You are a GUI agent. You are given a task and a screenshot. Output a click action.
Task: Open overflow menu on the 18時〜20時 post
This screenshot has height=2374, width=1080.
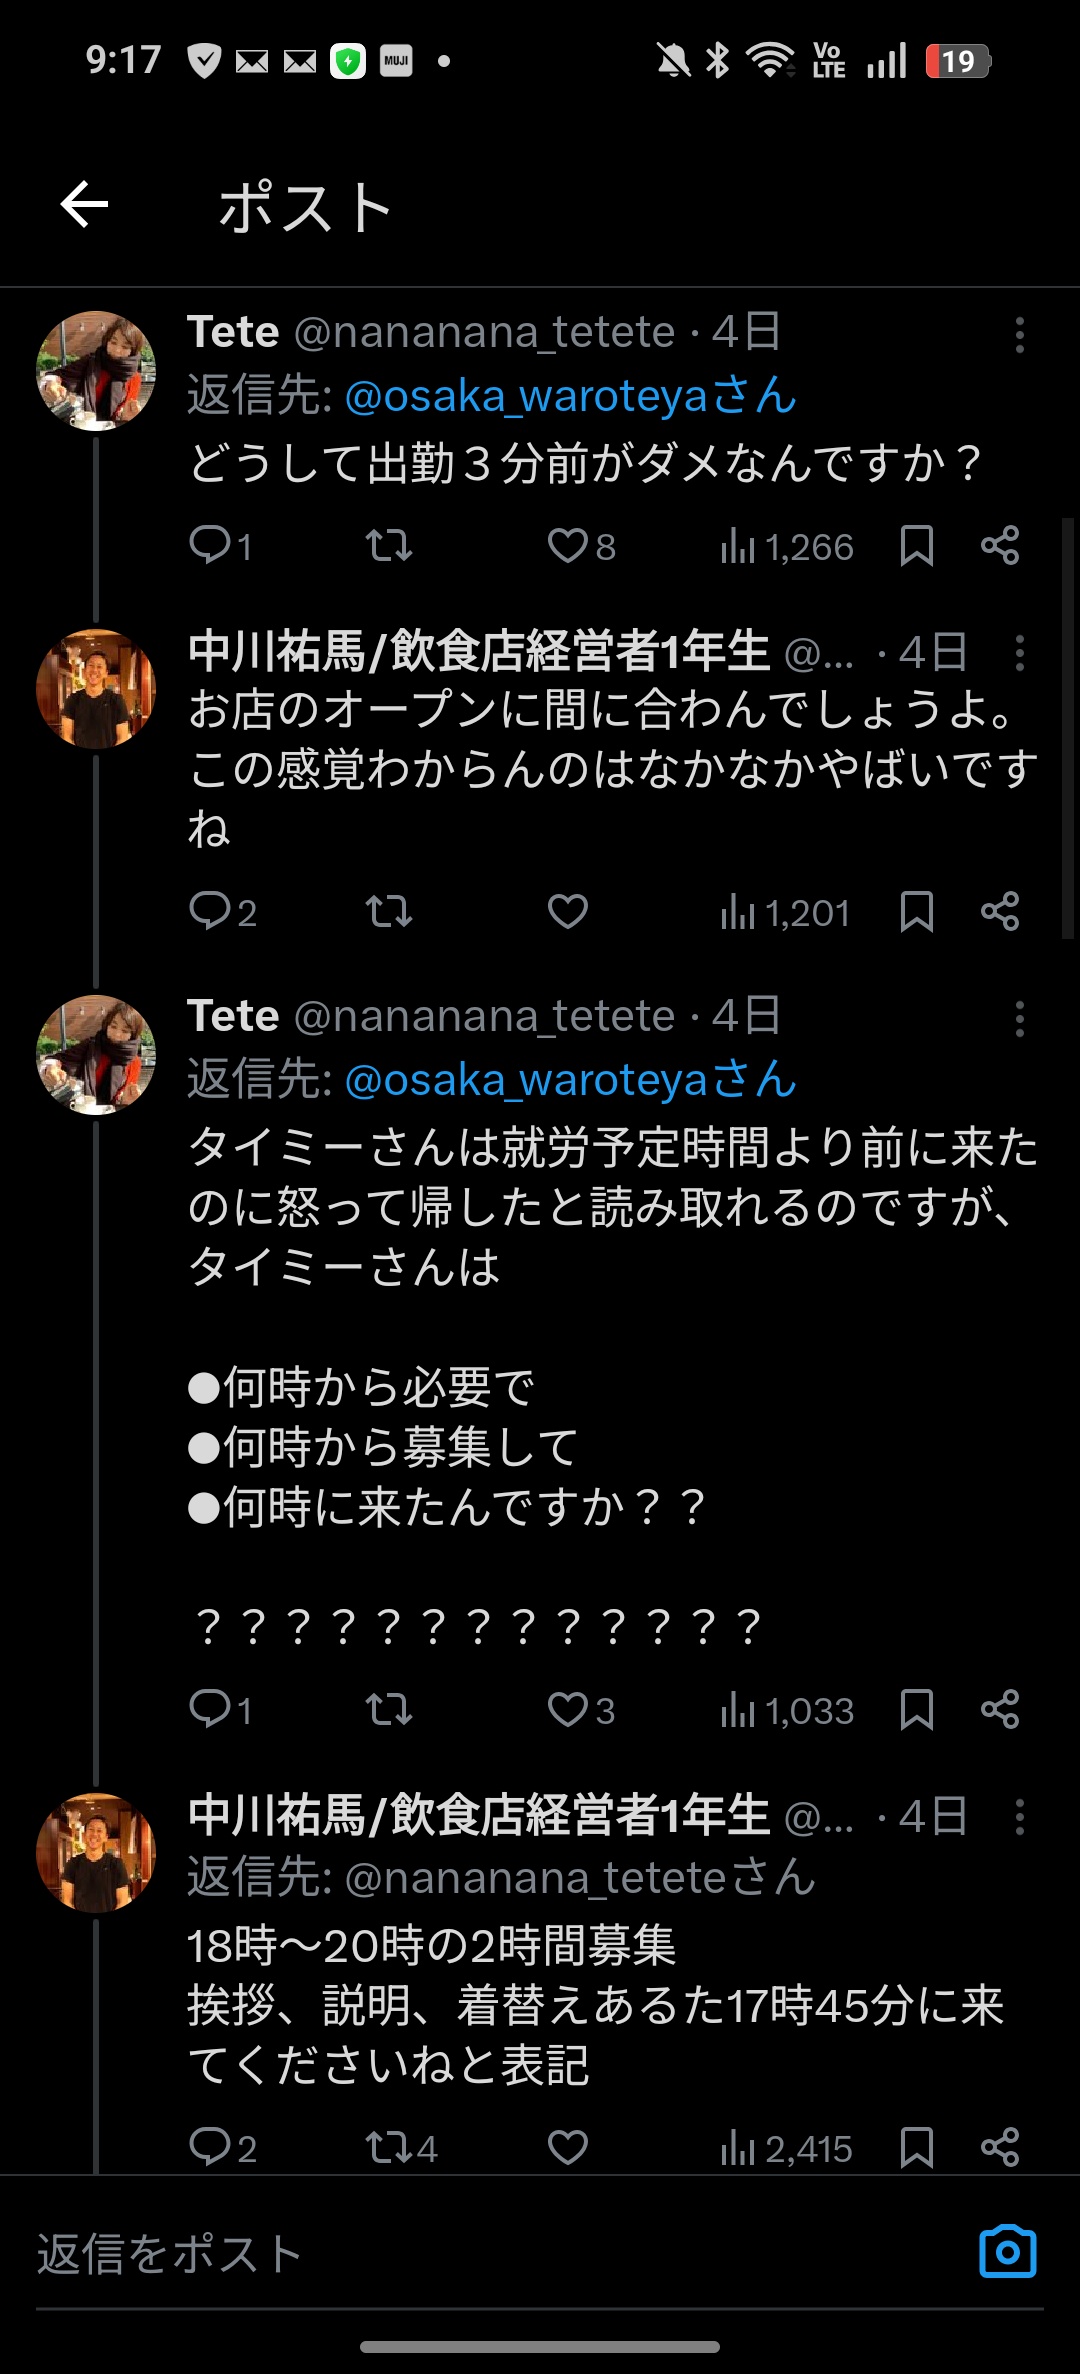[x=1019, y=1817]
